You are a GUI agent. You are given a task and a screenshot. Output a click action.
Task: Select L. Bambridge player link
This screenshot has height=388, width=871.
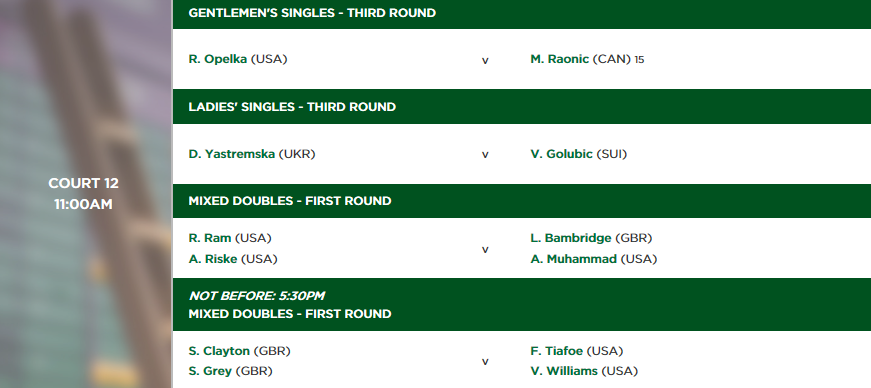click(571, 238)
